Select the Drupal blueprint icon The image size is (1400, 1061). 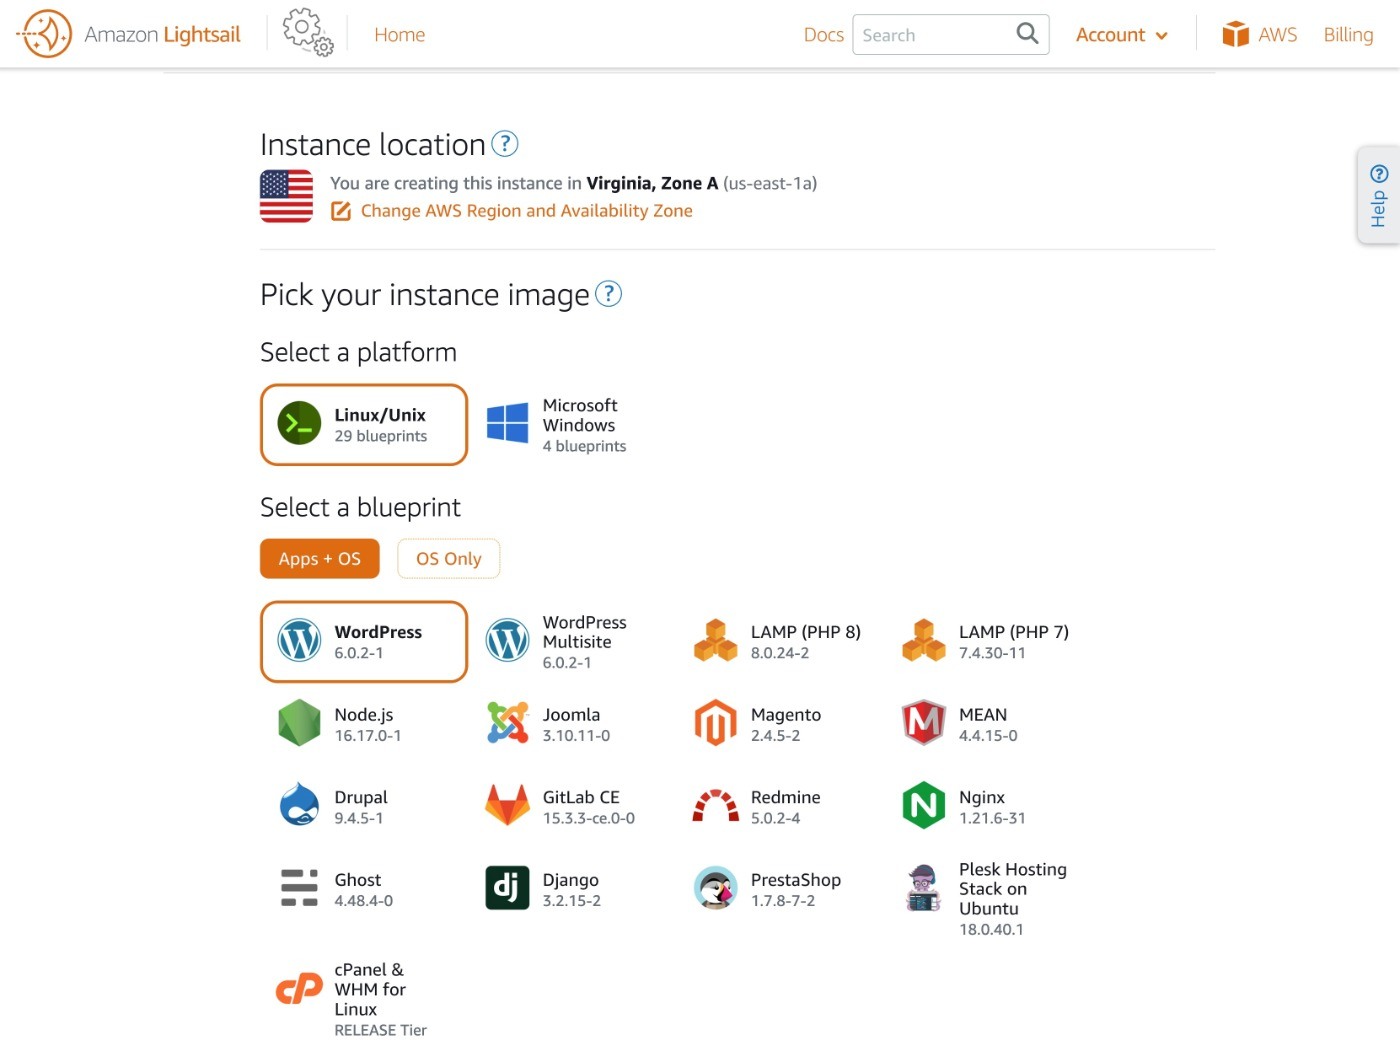coord(299,806)
